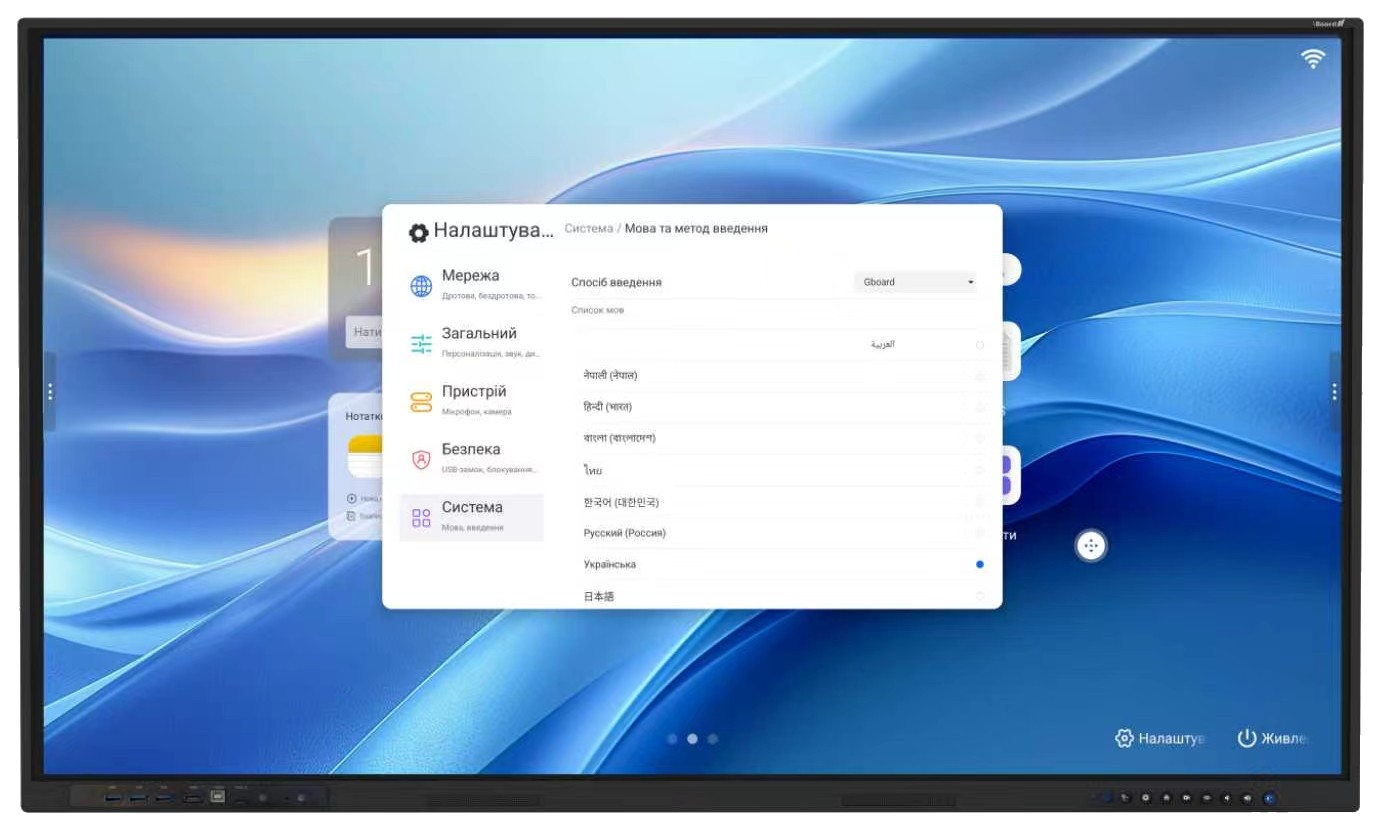
Task: Go to the third home page dot
Action: point(712,739)
